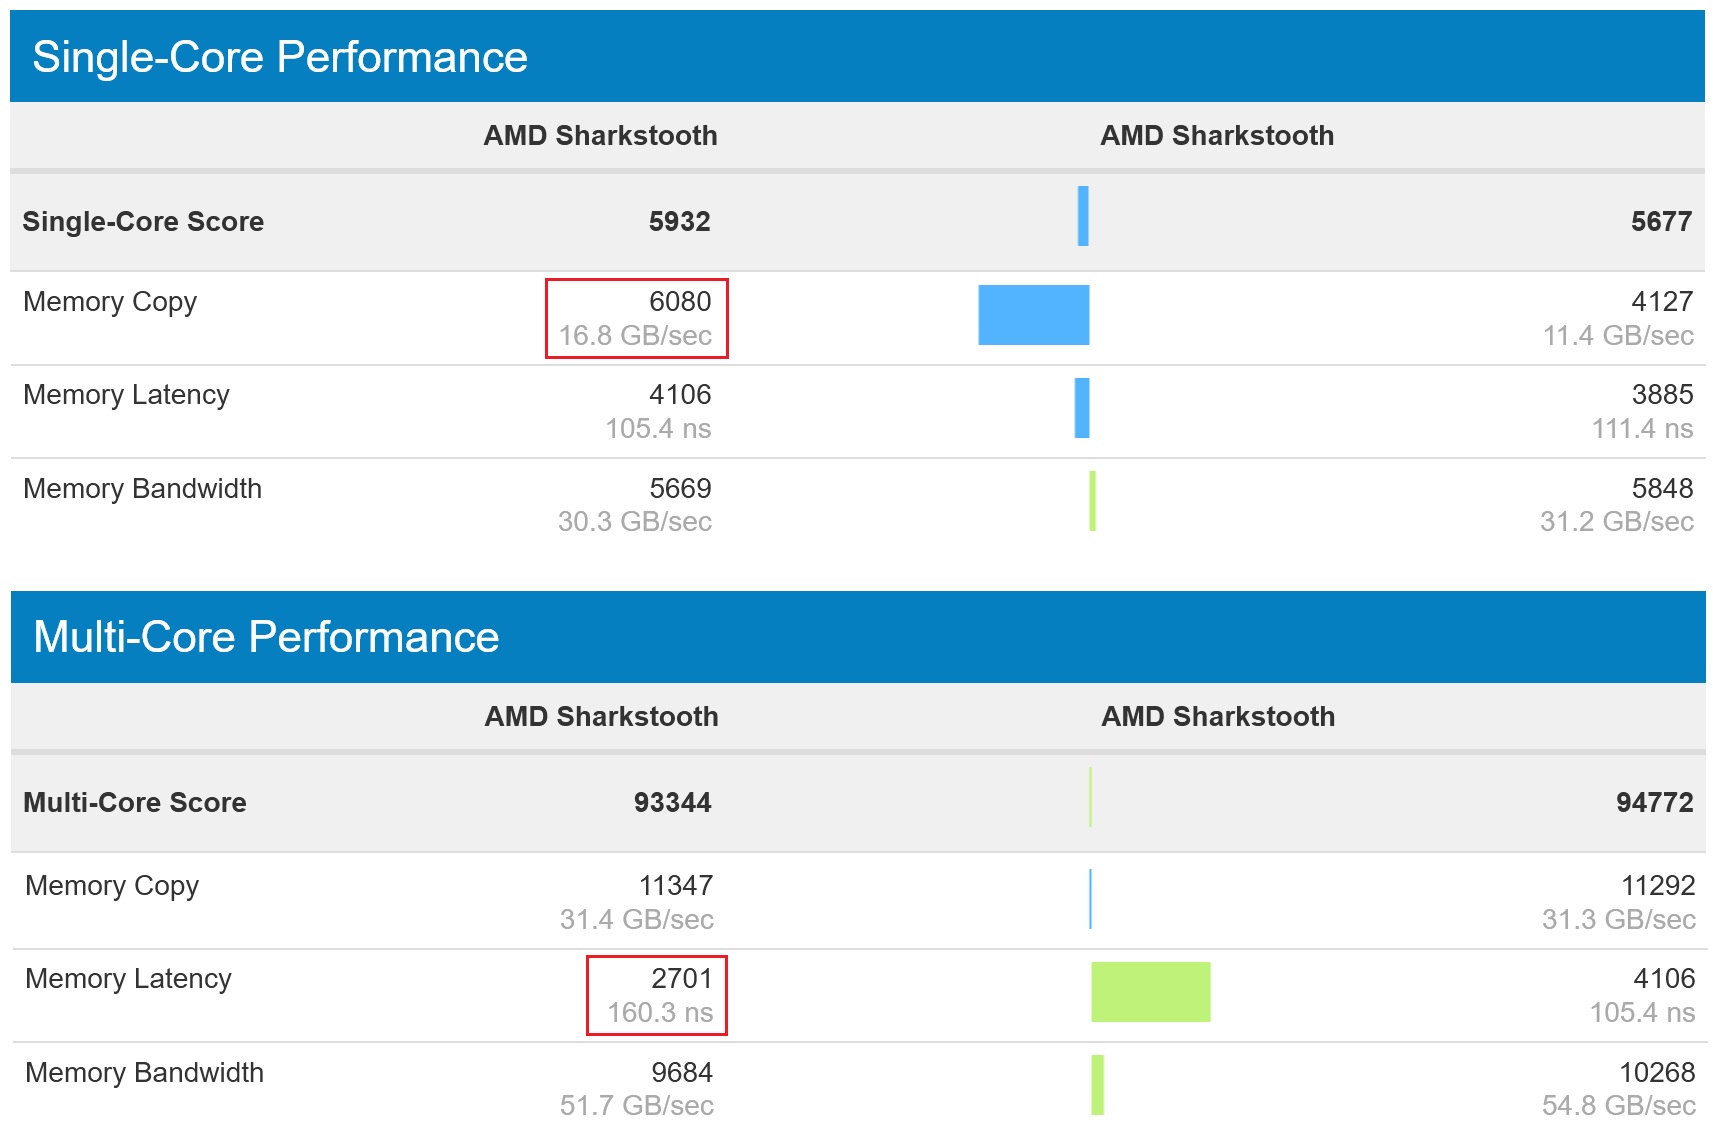The width and height of the screenshot is (1713, 1136).
Task: Click the multi-core score value 93344
Action: click(x=672, y=802)
